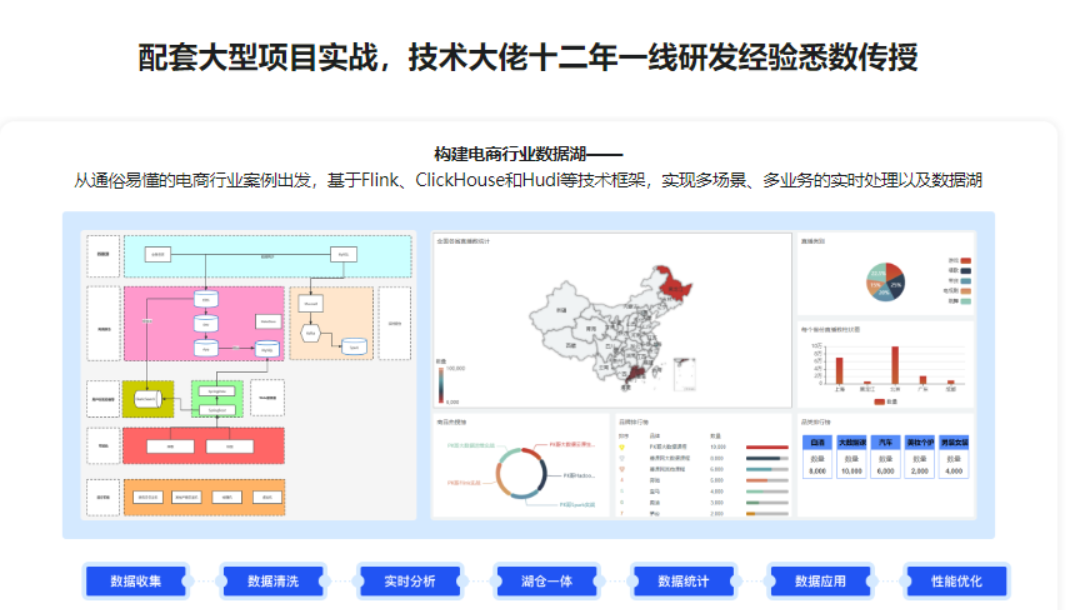1066x610 pixels.
Task: Select the Kafka node in the architecture diagram
Action: pos(309,331)
